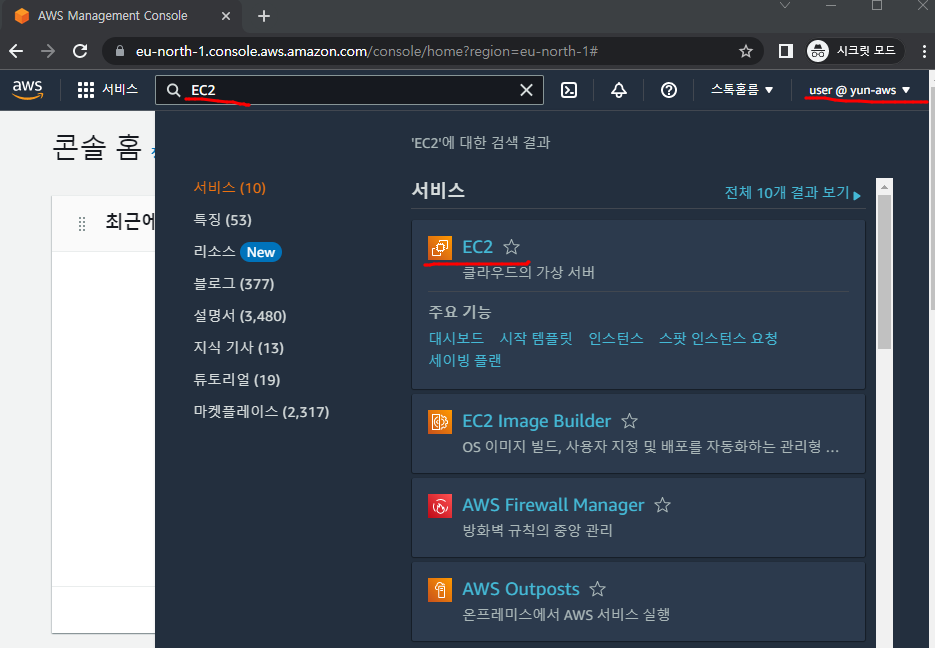Go forward with the browser forward arrow
This screenshot has height=648, width=935.
point(48,51)
